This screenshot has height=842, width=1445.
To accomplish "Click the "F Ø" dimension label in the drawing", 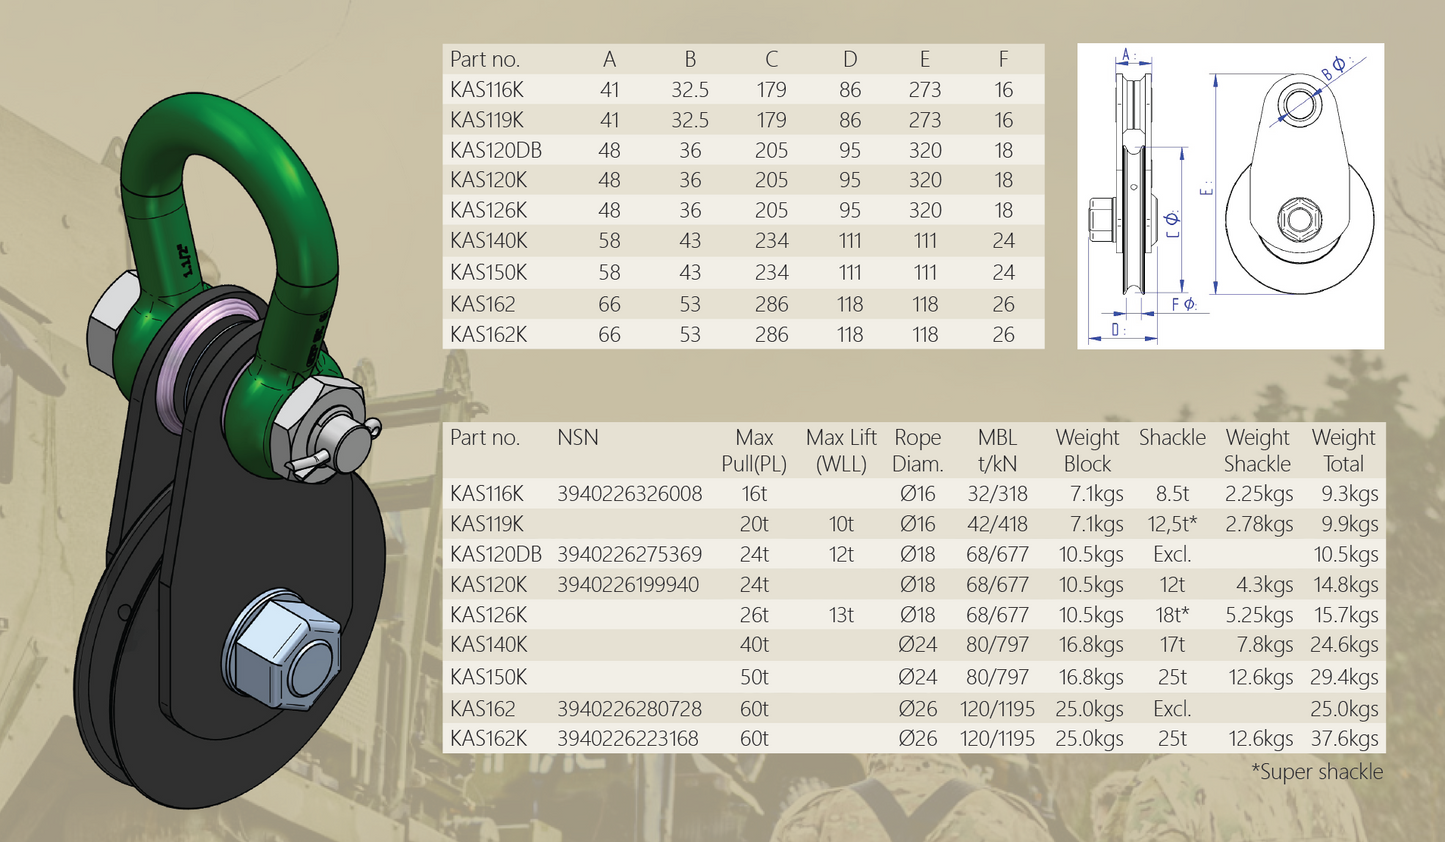I will click(1184, 304).
